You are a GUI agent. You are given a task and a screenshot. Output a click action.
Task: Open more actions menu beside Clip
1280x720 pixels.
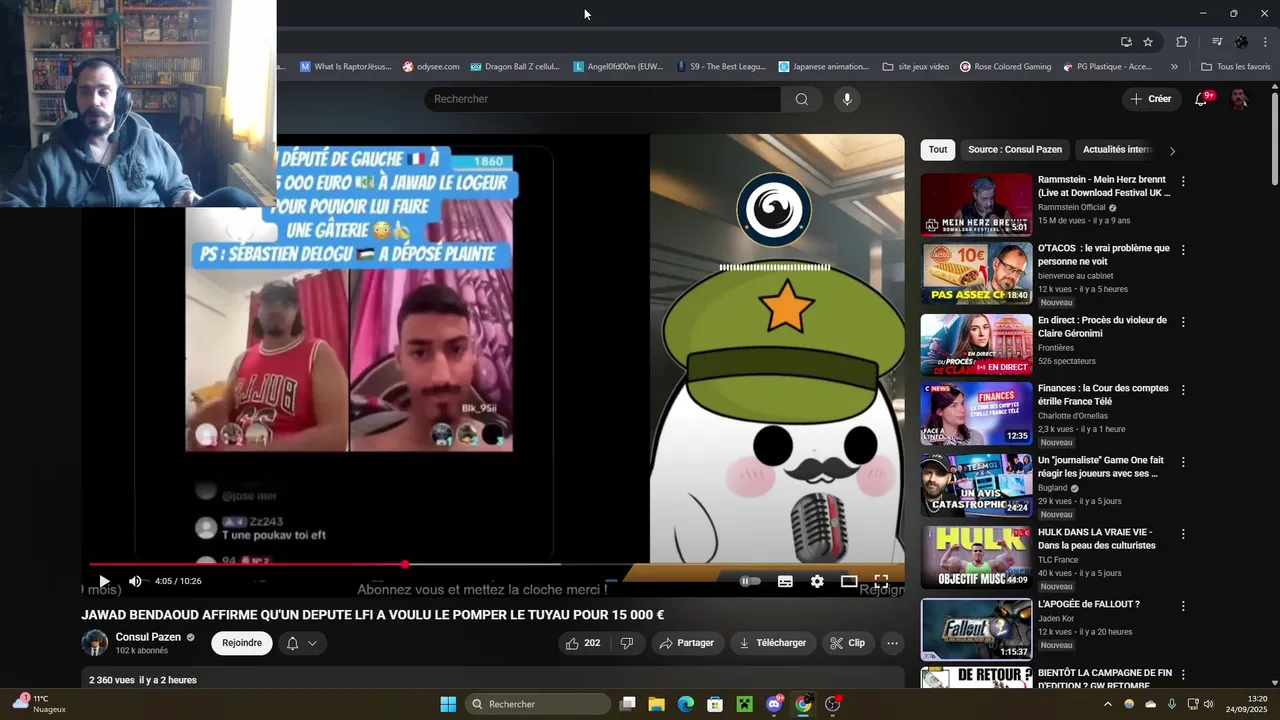pos(893,643)
